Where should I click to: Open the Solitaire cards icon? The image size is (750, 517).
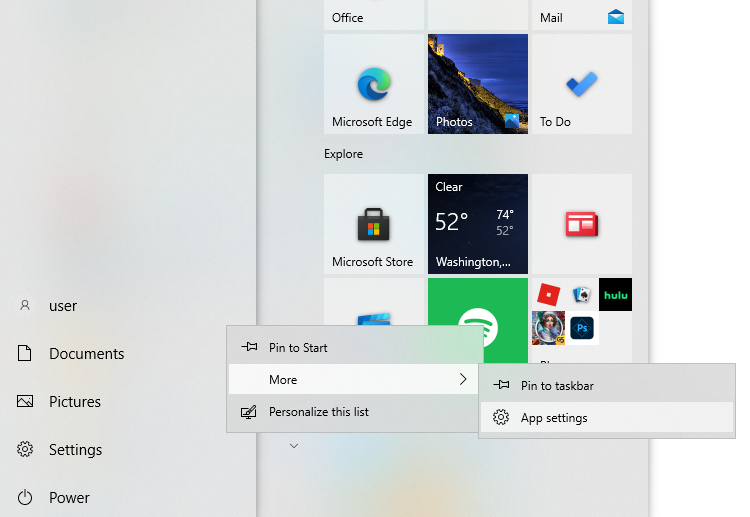pyautogui.click(x=582, y=295)
